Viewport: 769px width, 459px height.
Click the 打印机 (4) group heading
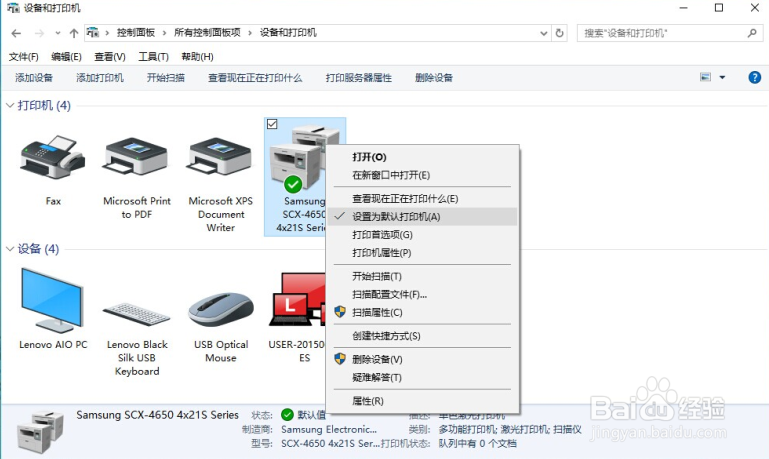point(44,105)
